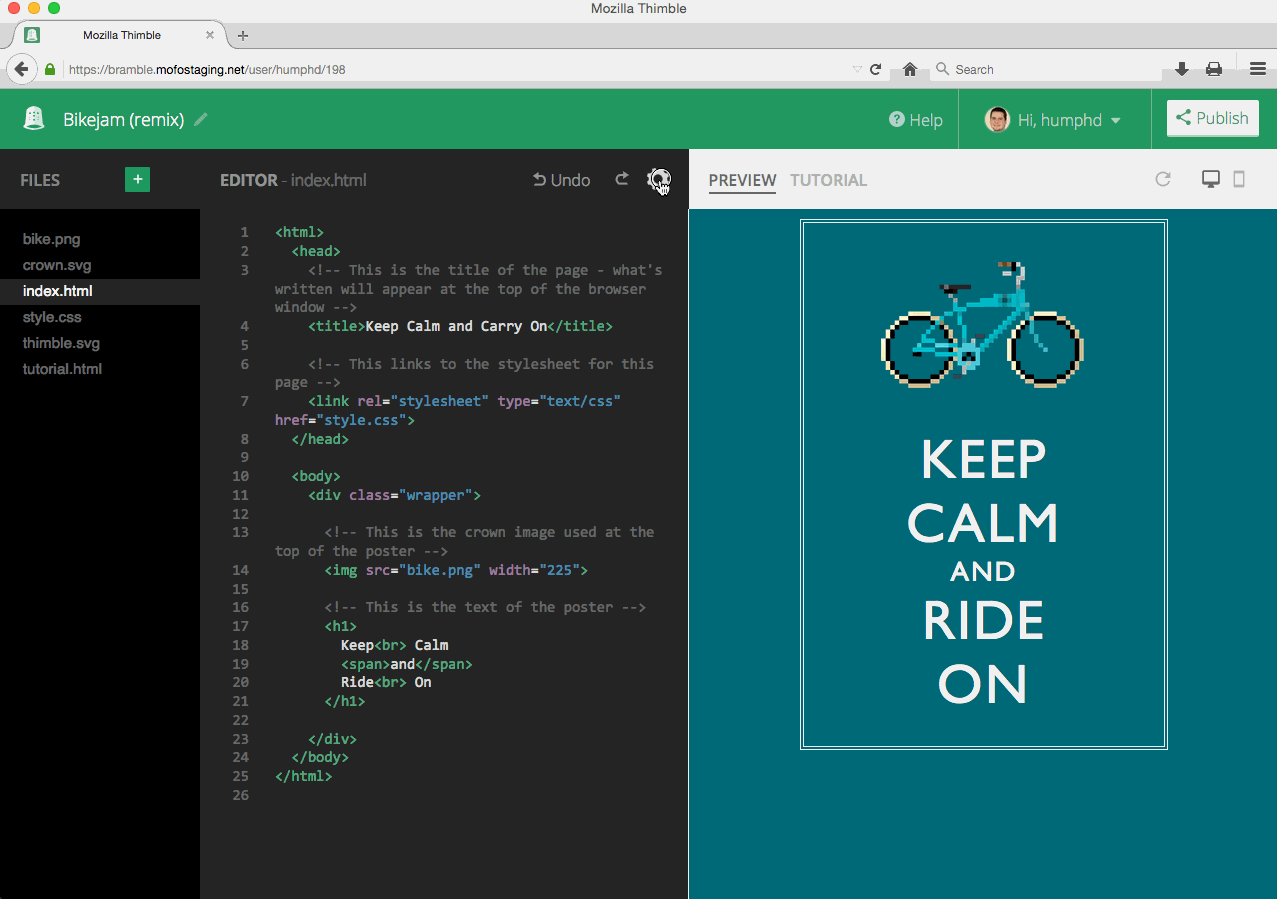Image resolution: width=1277 pixels, height=899 pixels.
Task: Open Help from the header
Action: pos(916,120)
